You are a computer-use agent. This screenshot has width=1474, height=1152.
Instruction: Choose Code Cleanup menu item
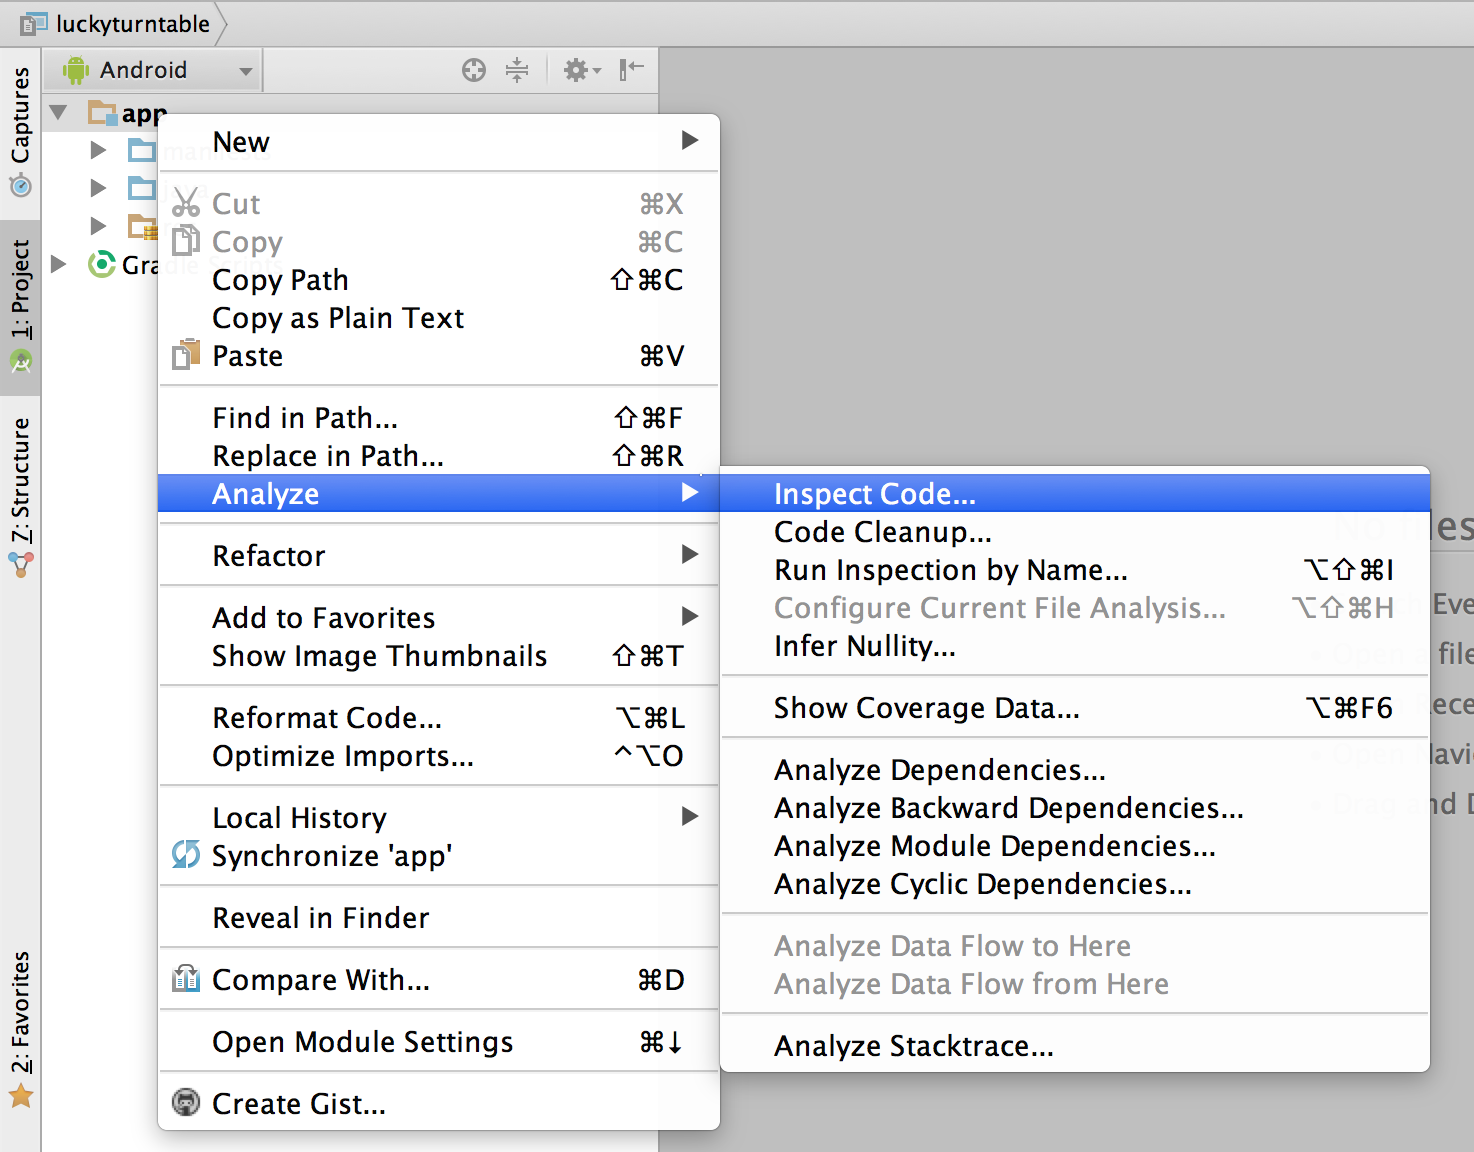[x=1075, y=532]
